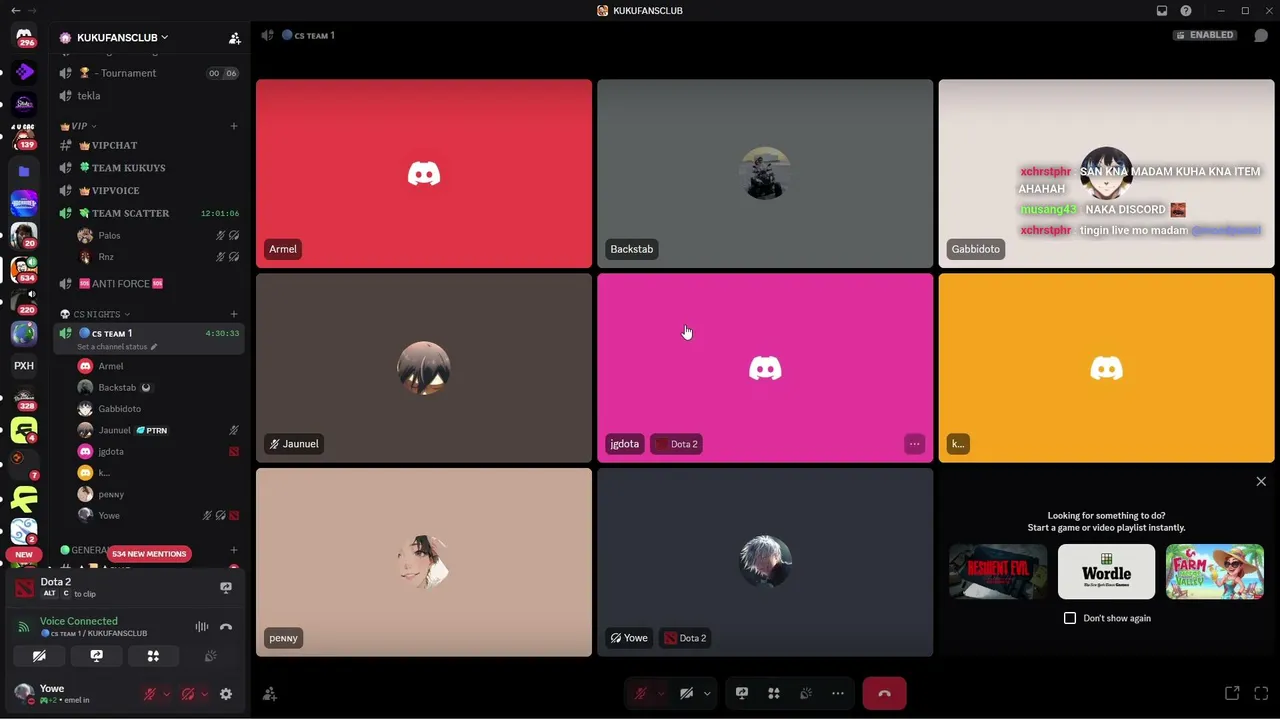Collapse the VIP category
The width and height of the screenshot is (1280, 720).
pos(78,126)
